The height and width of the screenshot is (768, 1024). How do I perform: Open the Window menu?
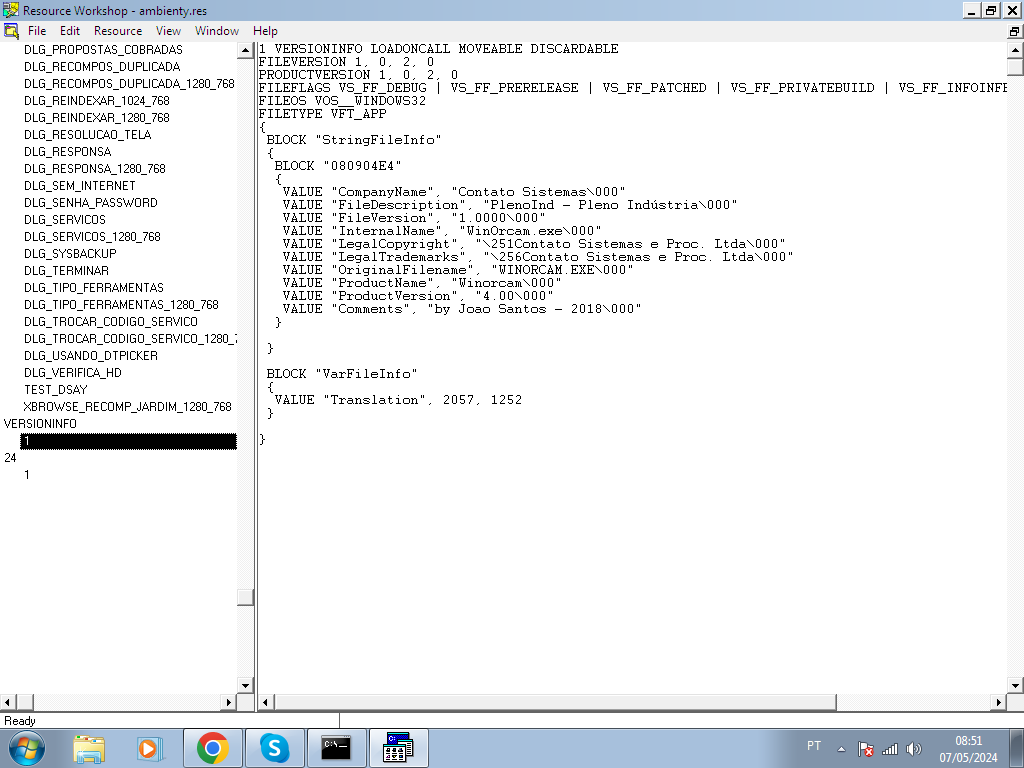pyautogui.click(x=217, y=31)
